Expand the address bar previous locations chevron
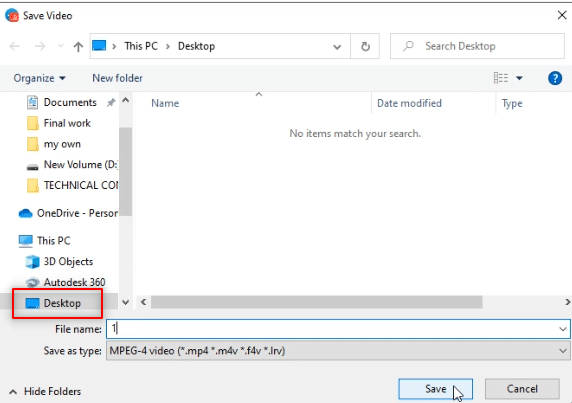572x403 pixels. click(x=337, y=47)
